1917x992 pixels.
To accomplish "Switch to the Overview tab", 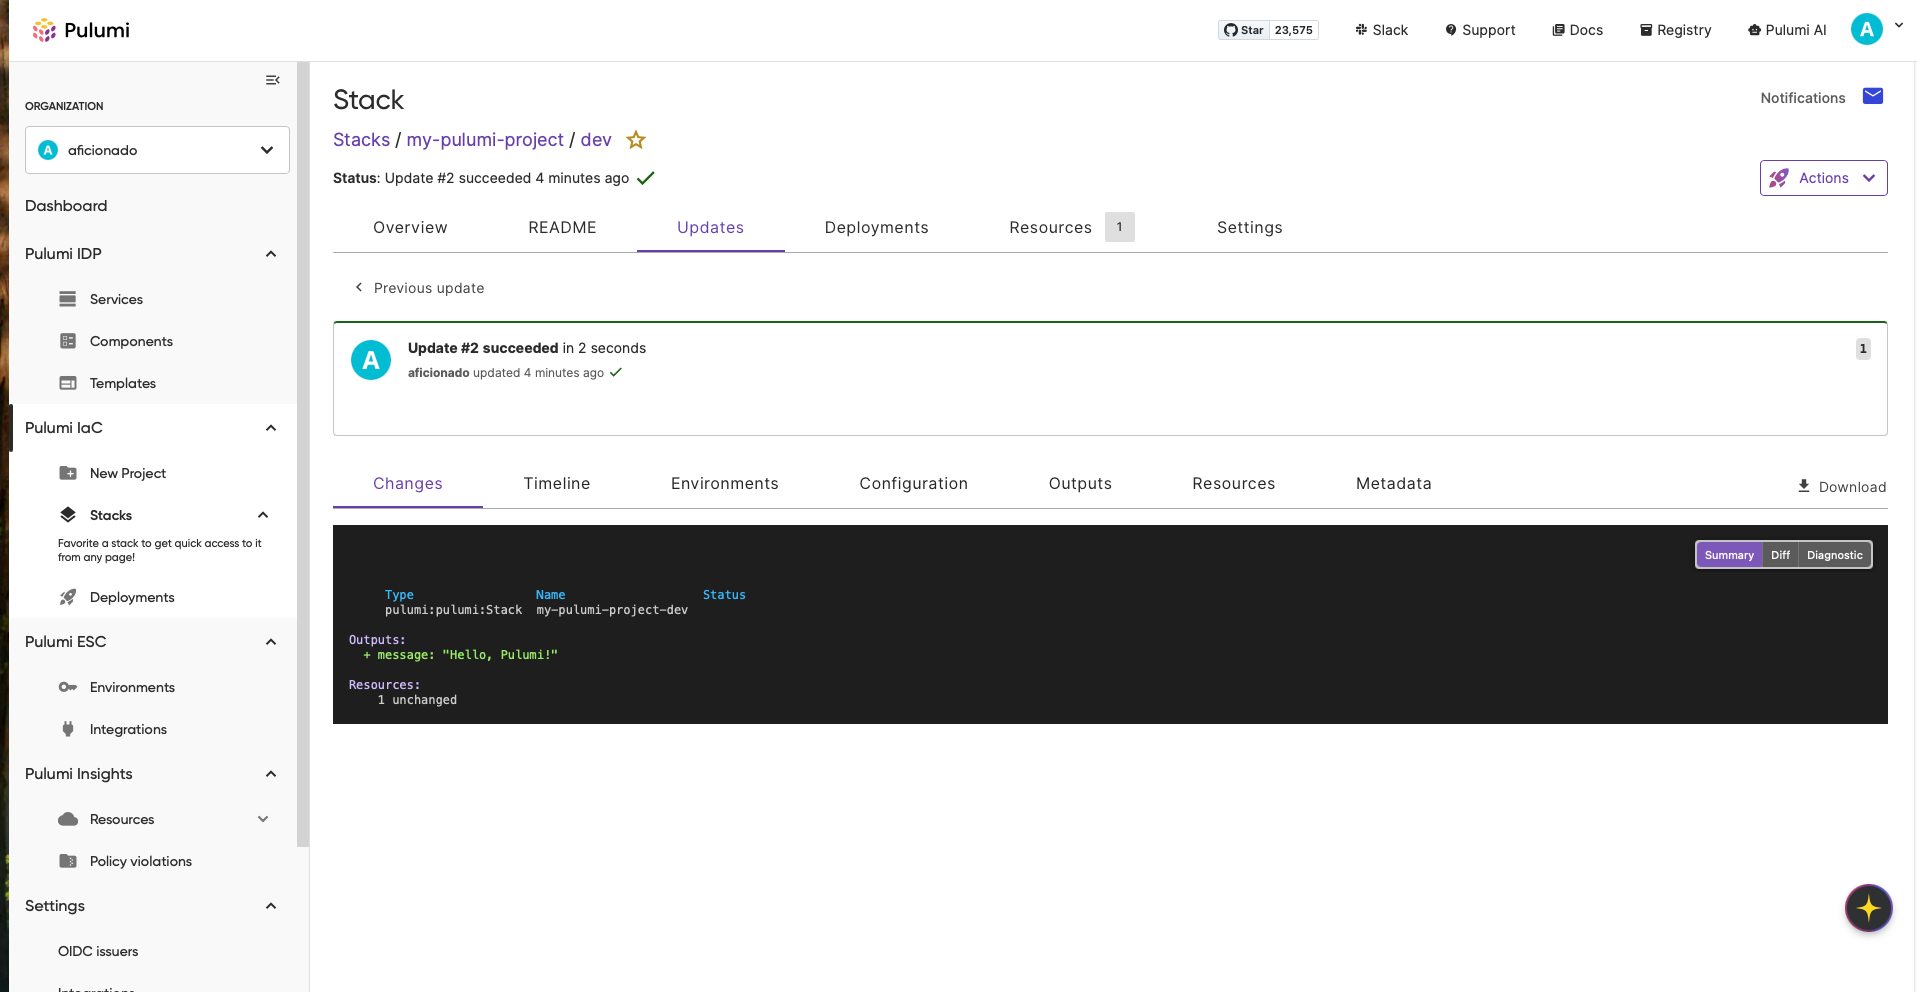I will click(410, 228).
